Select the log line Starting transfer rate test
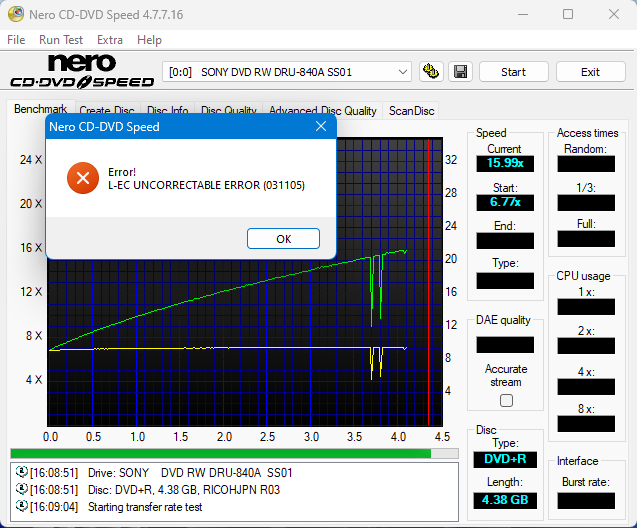 coord(145,507)
